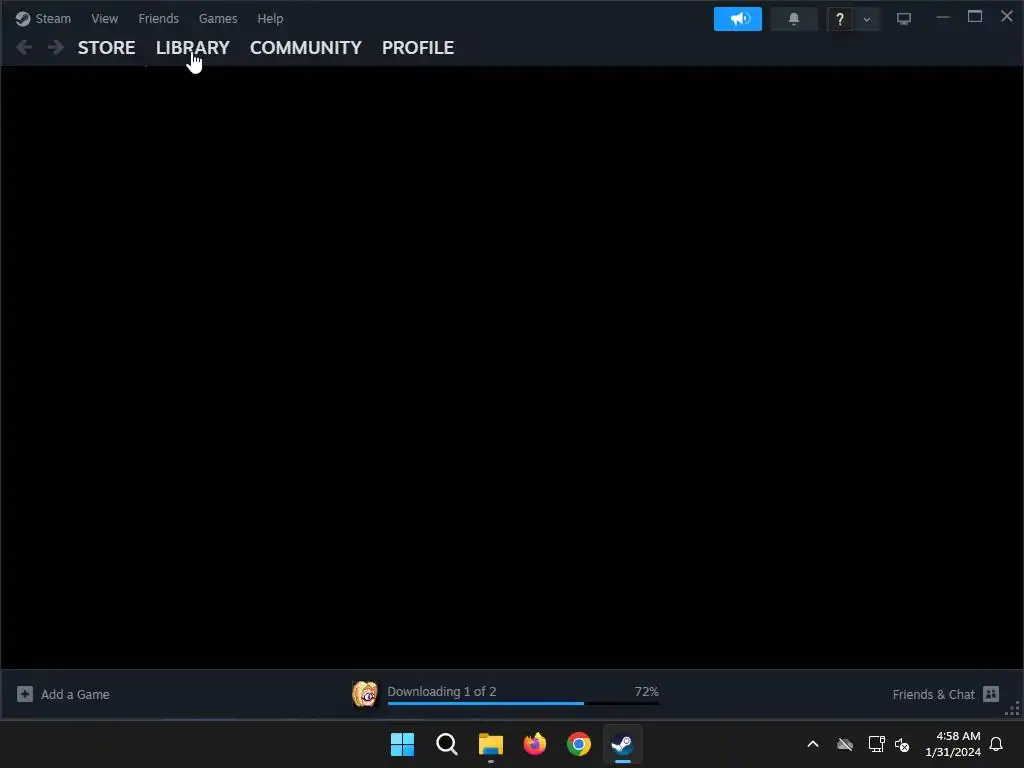Click the question mark help button

pyautogui.click(x=840, y=19)
